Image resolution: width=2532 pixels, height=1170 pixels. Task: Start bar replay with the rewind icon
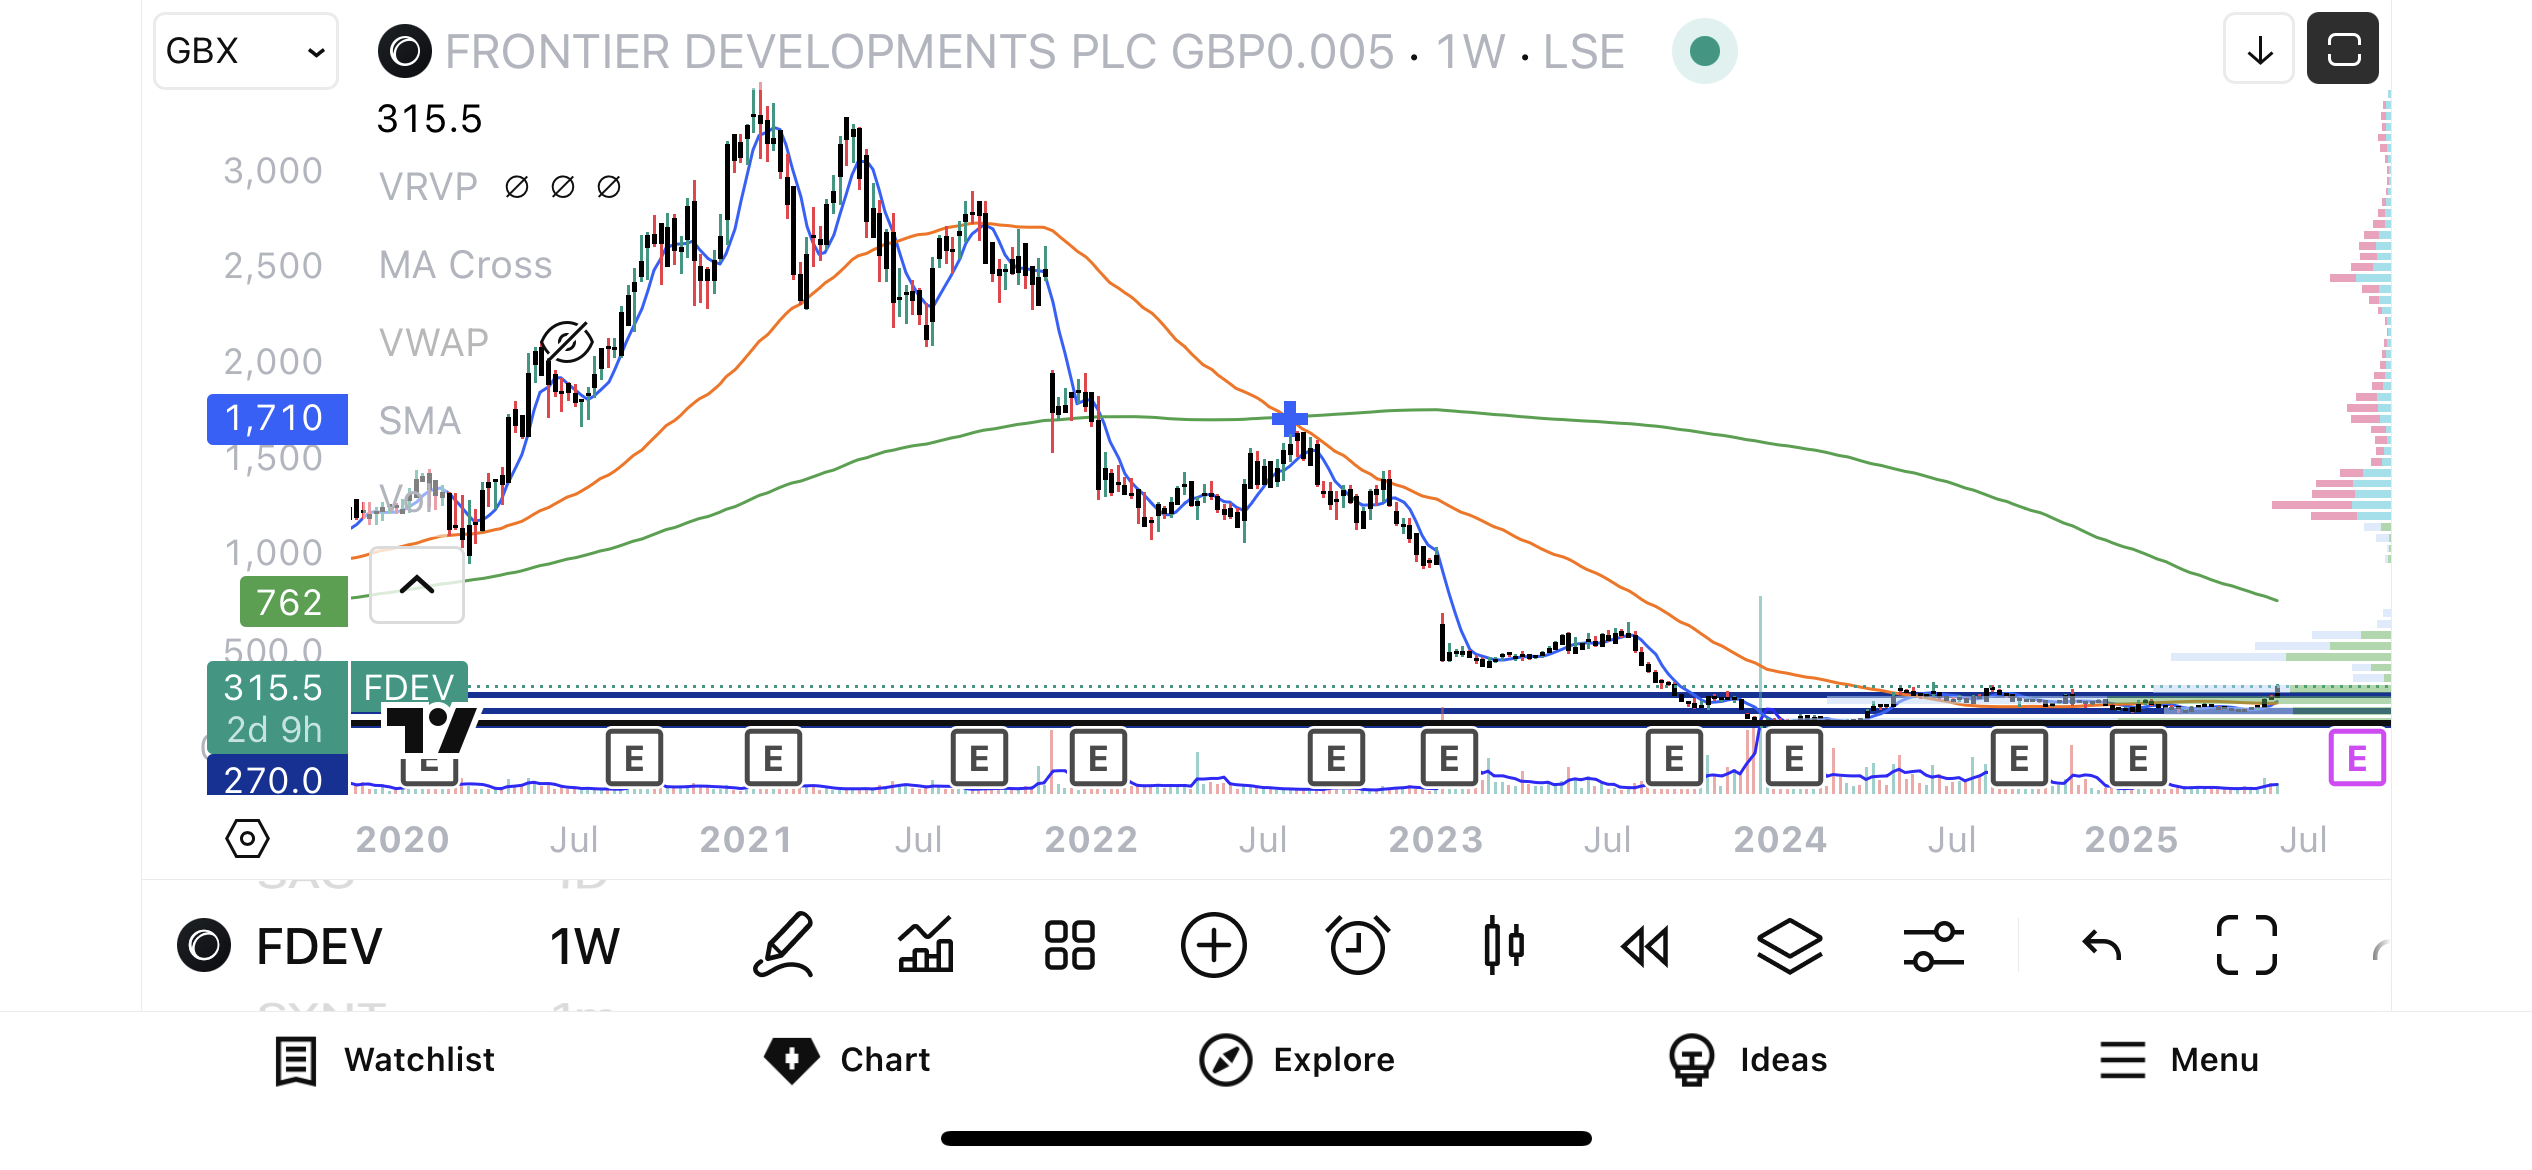point(1645,945)
